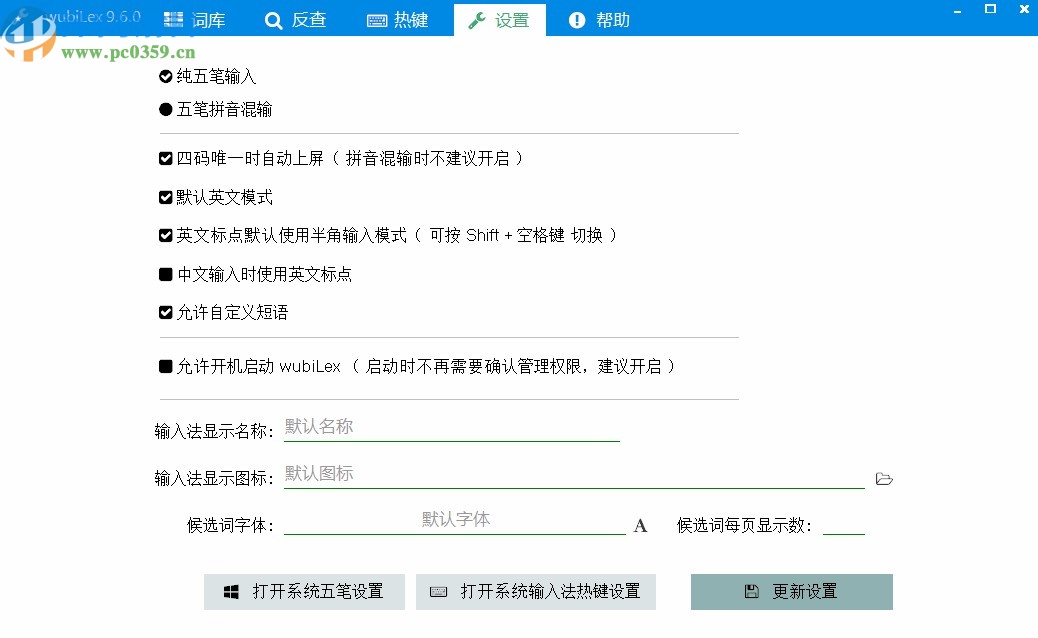Image resolution: width=1038 pixels, height=638 pixels.
Task: Click the 候选词每页显示数 field
Action: coord(843,524)
